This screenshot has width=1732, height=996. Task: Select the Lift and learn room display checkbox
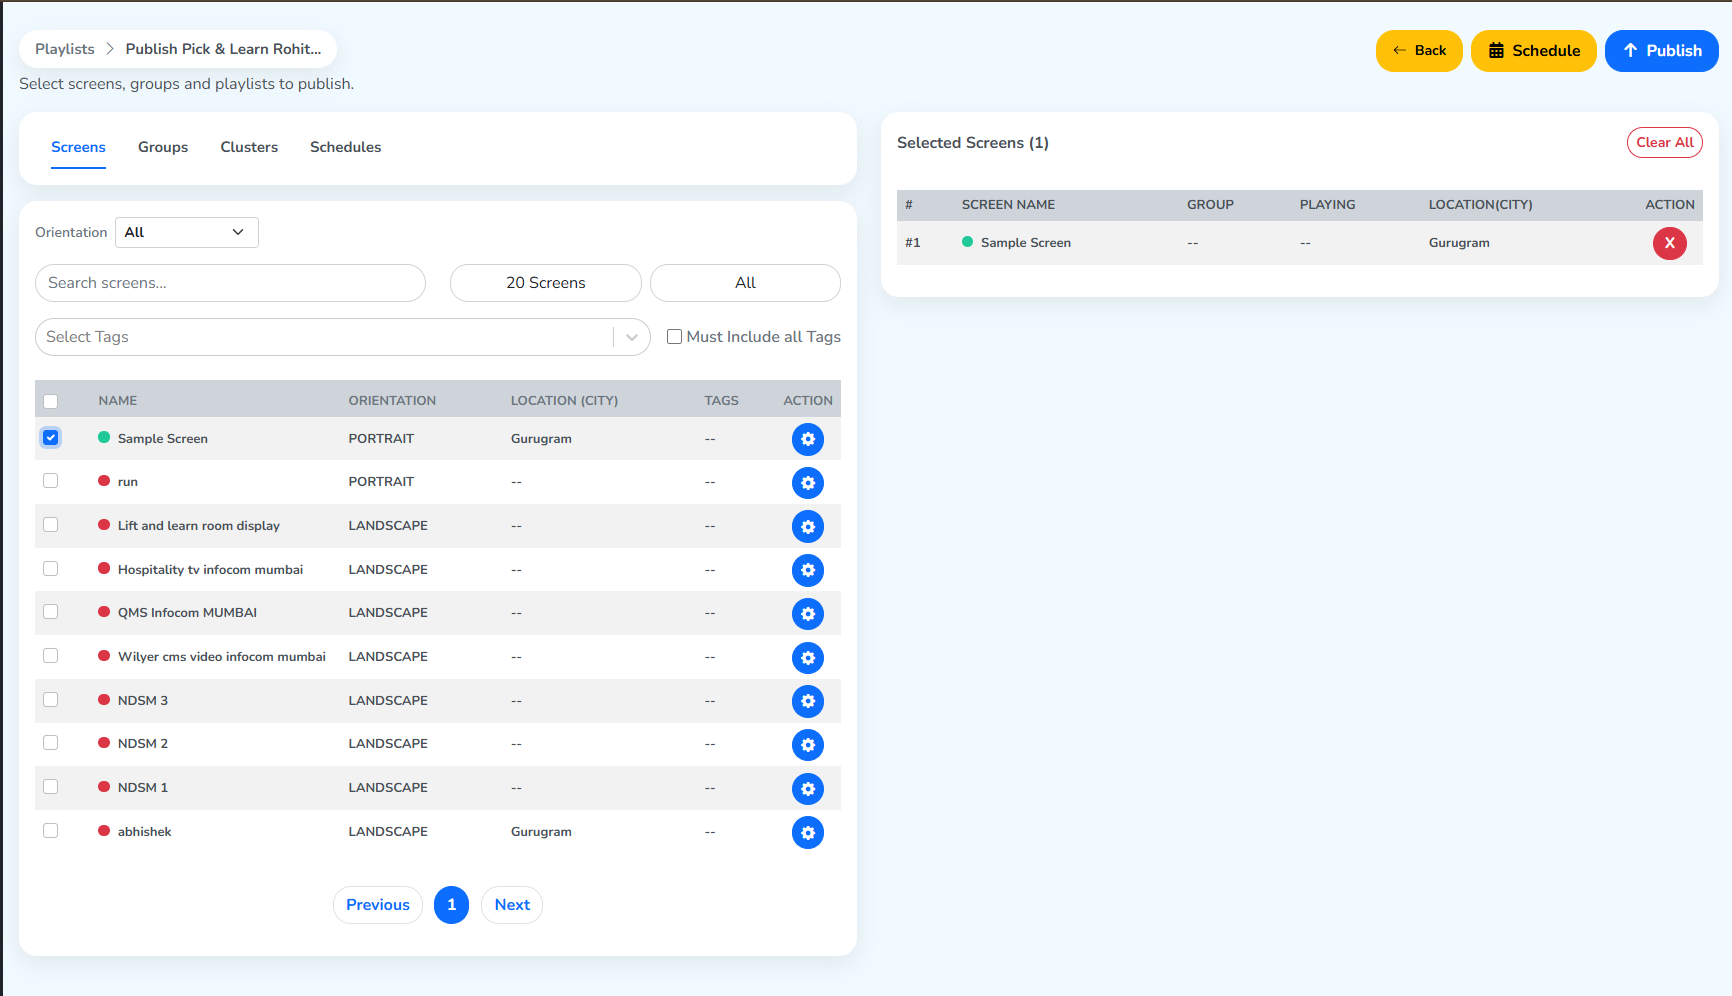pyautogui.click(x=51, y=525)
